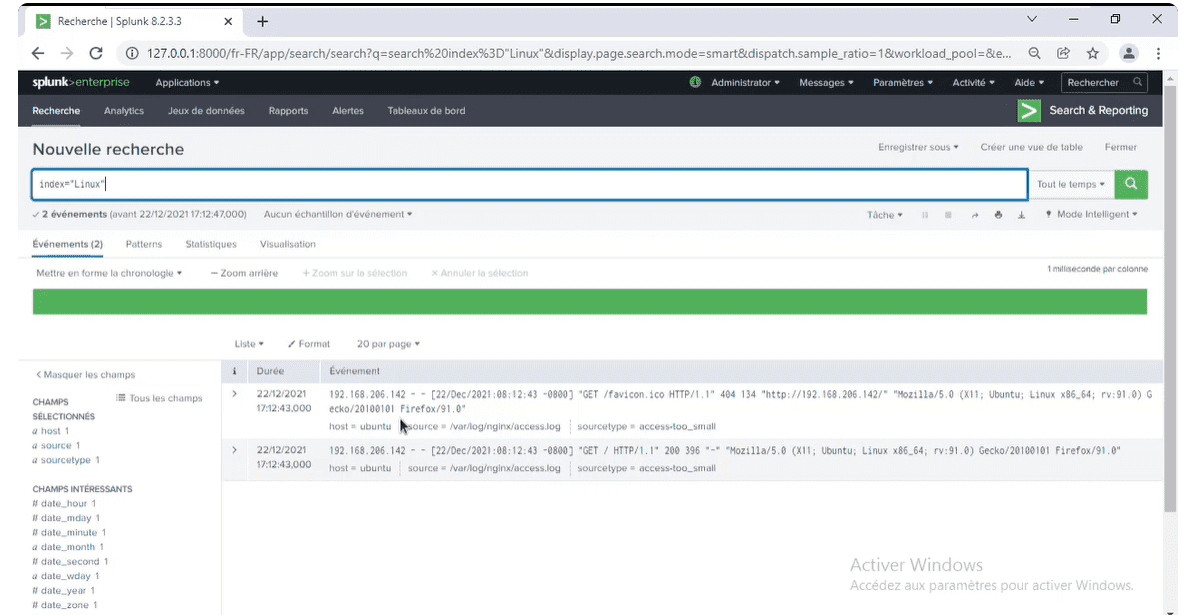This screenshot has height=615, width=1182.
Task: Open Mettre en forme la chronologie dropdown
Action: point(109,273)
